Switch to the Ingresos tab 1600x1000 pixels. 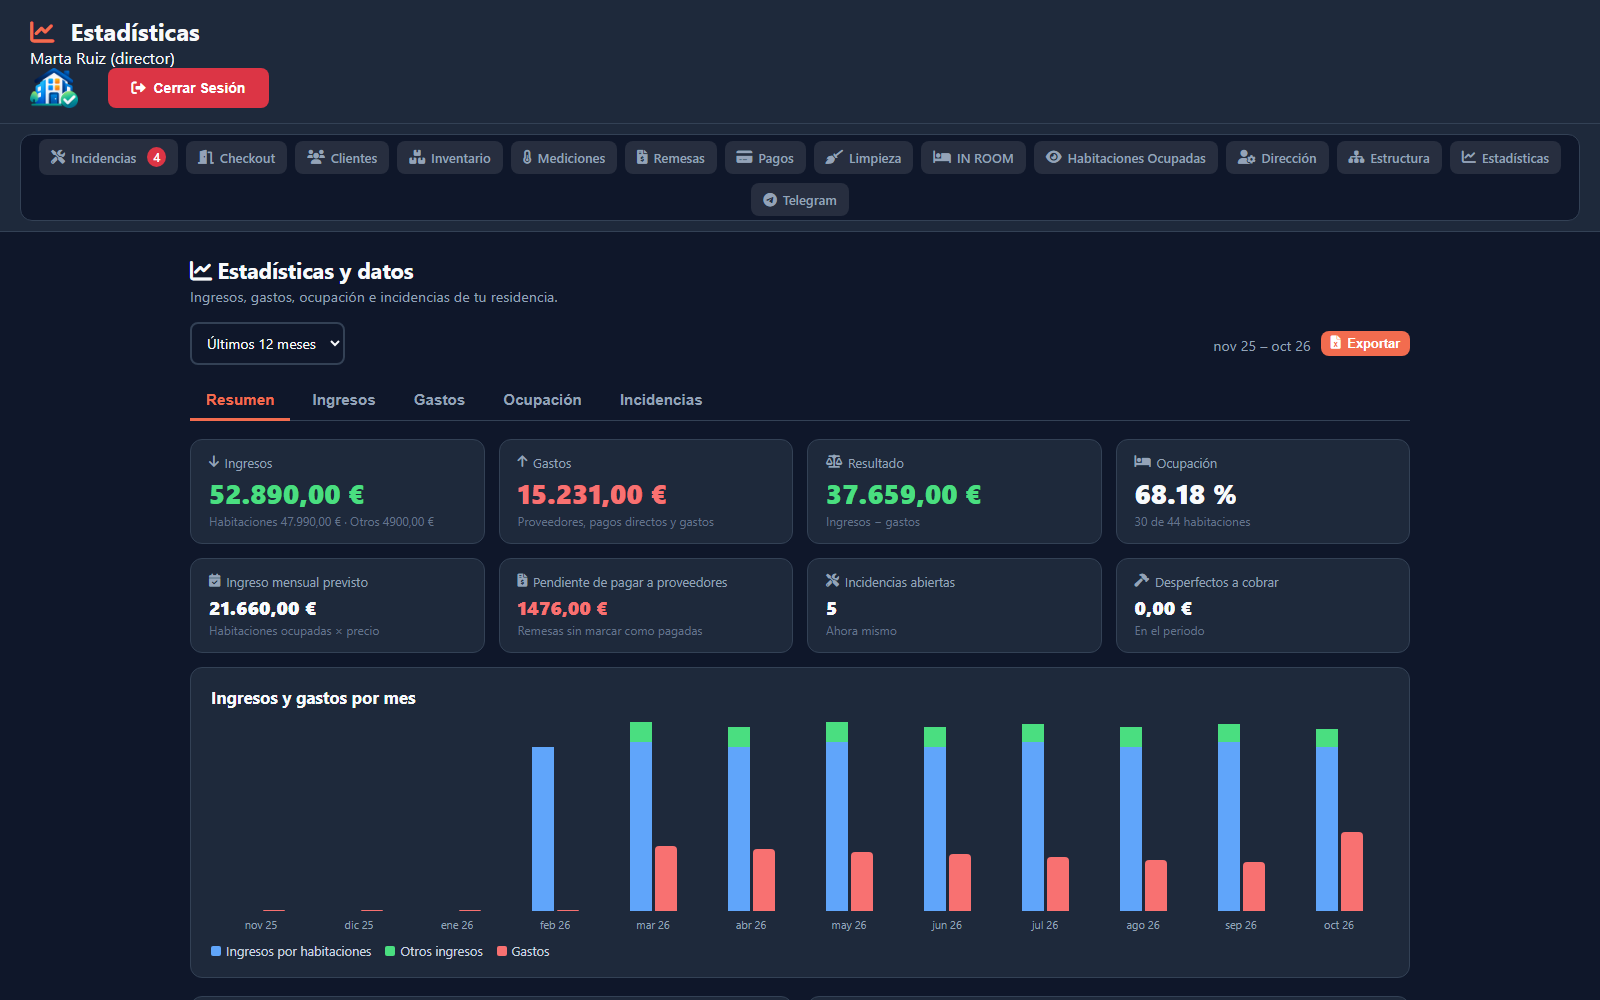[344, 400]
